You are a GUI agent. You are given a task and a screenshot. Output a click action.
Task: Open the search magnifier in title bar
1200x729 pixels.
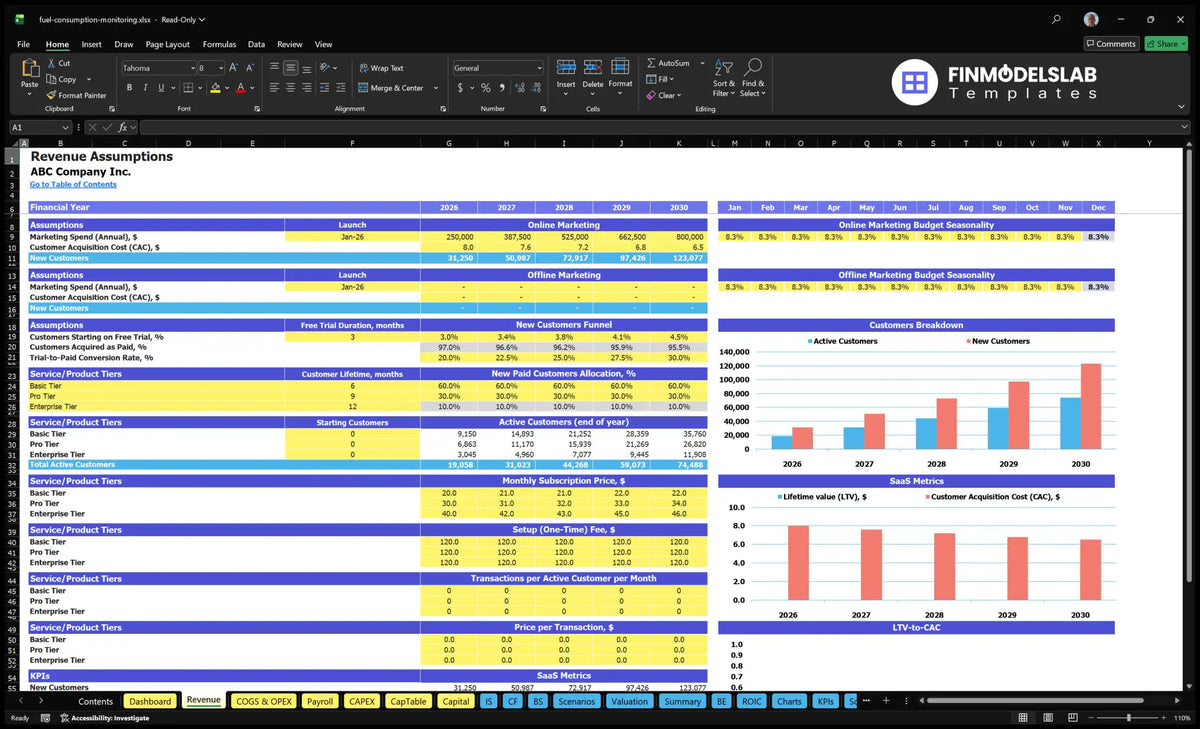[1057, 19]
